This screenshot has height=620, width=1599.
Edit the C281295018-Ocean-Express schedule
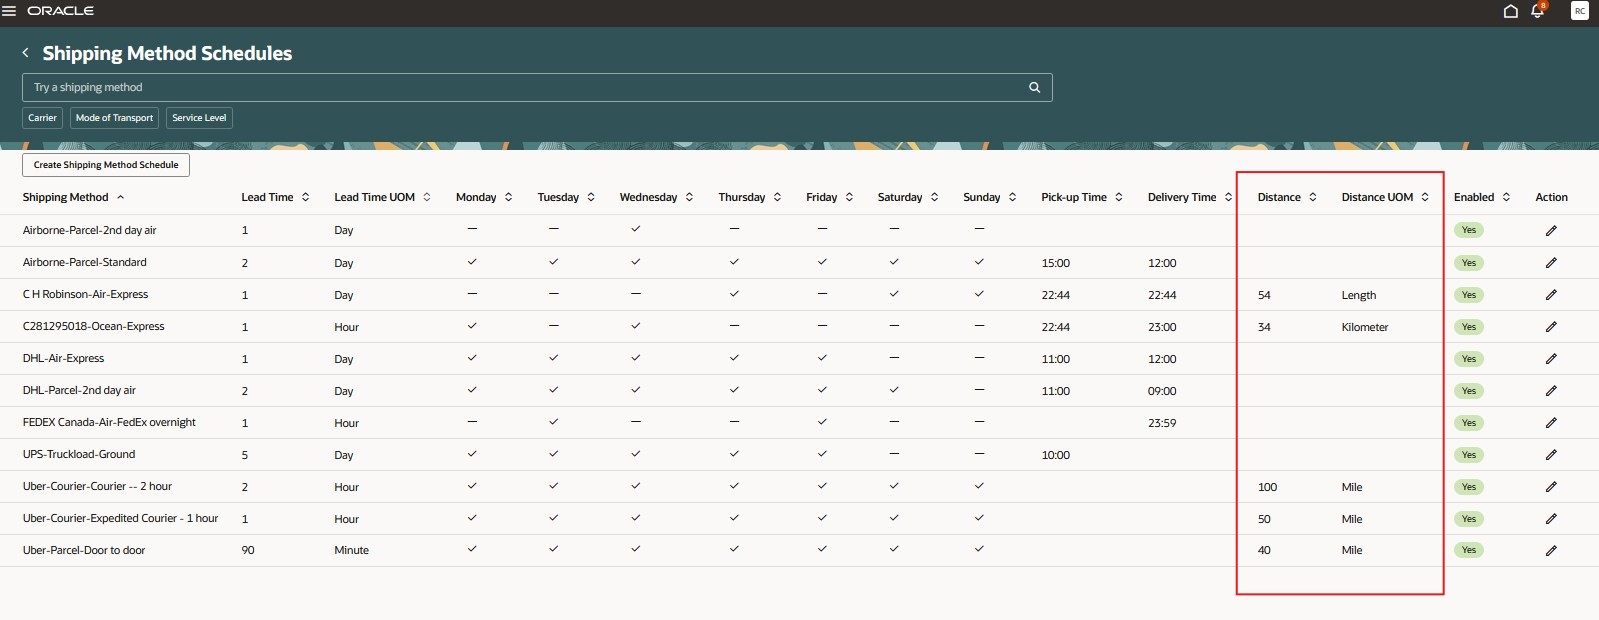[1551, 326]
